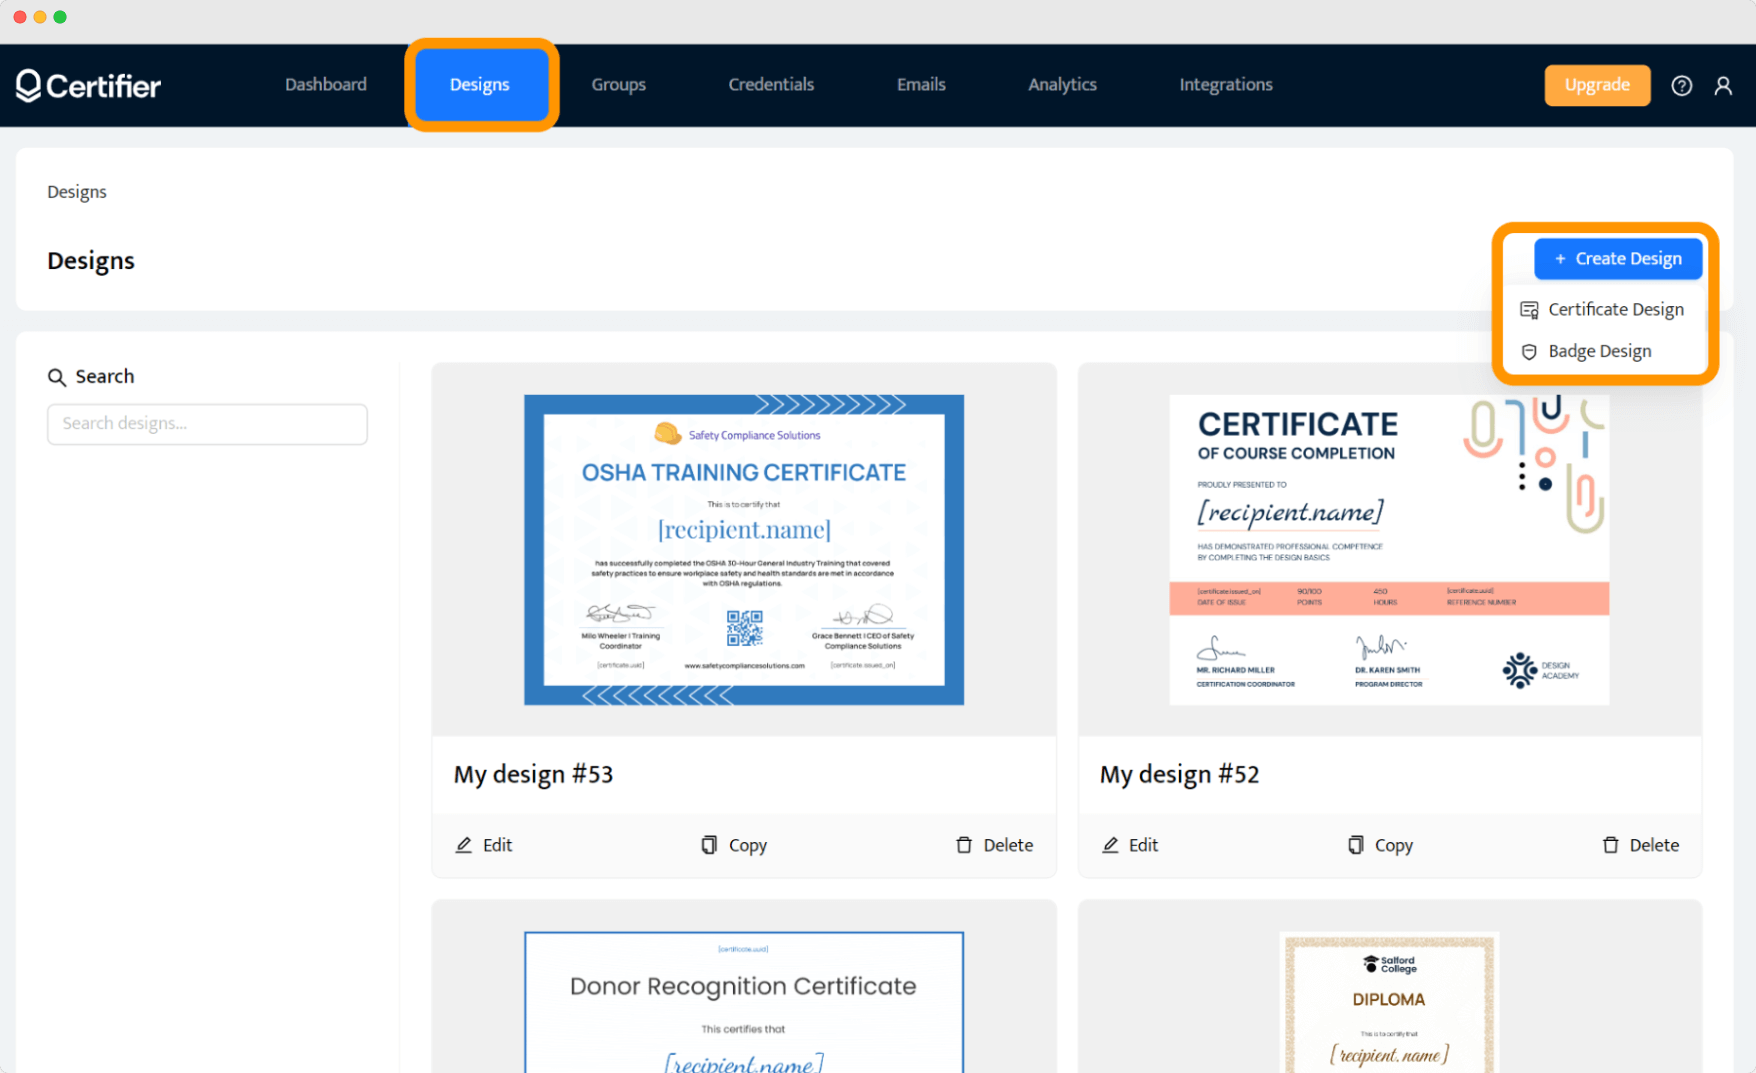Click Copy text for My design #53
Viewport: 1756px width, 1073px height.
(748, 845)
